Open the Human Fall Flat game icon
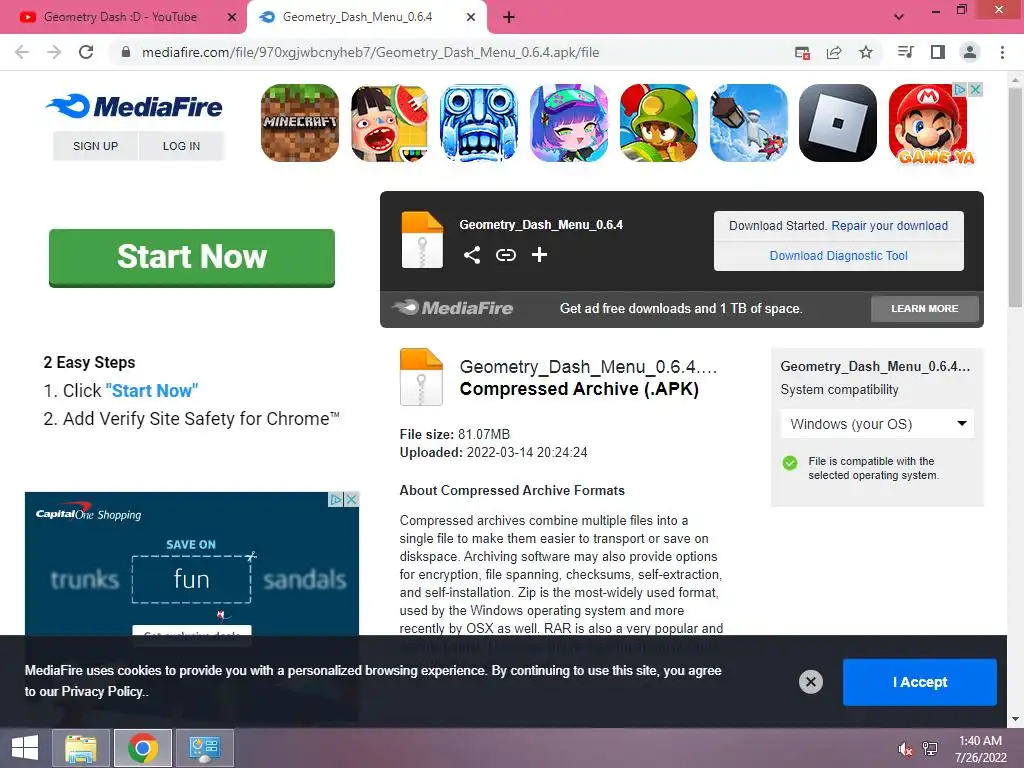The image size is (1024, 768). [748, 123]
